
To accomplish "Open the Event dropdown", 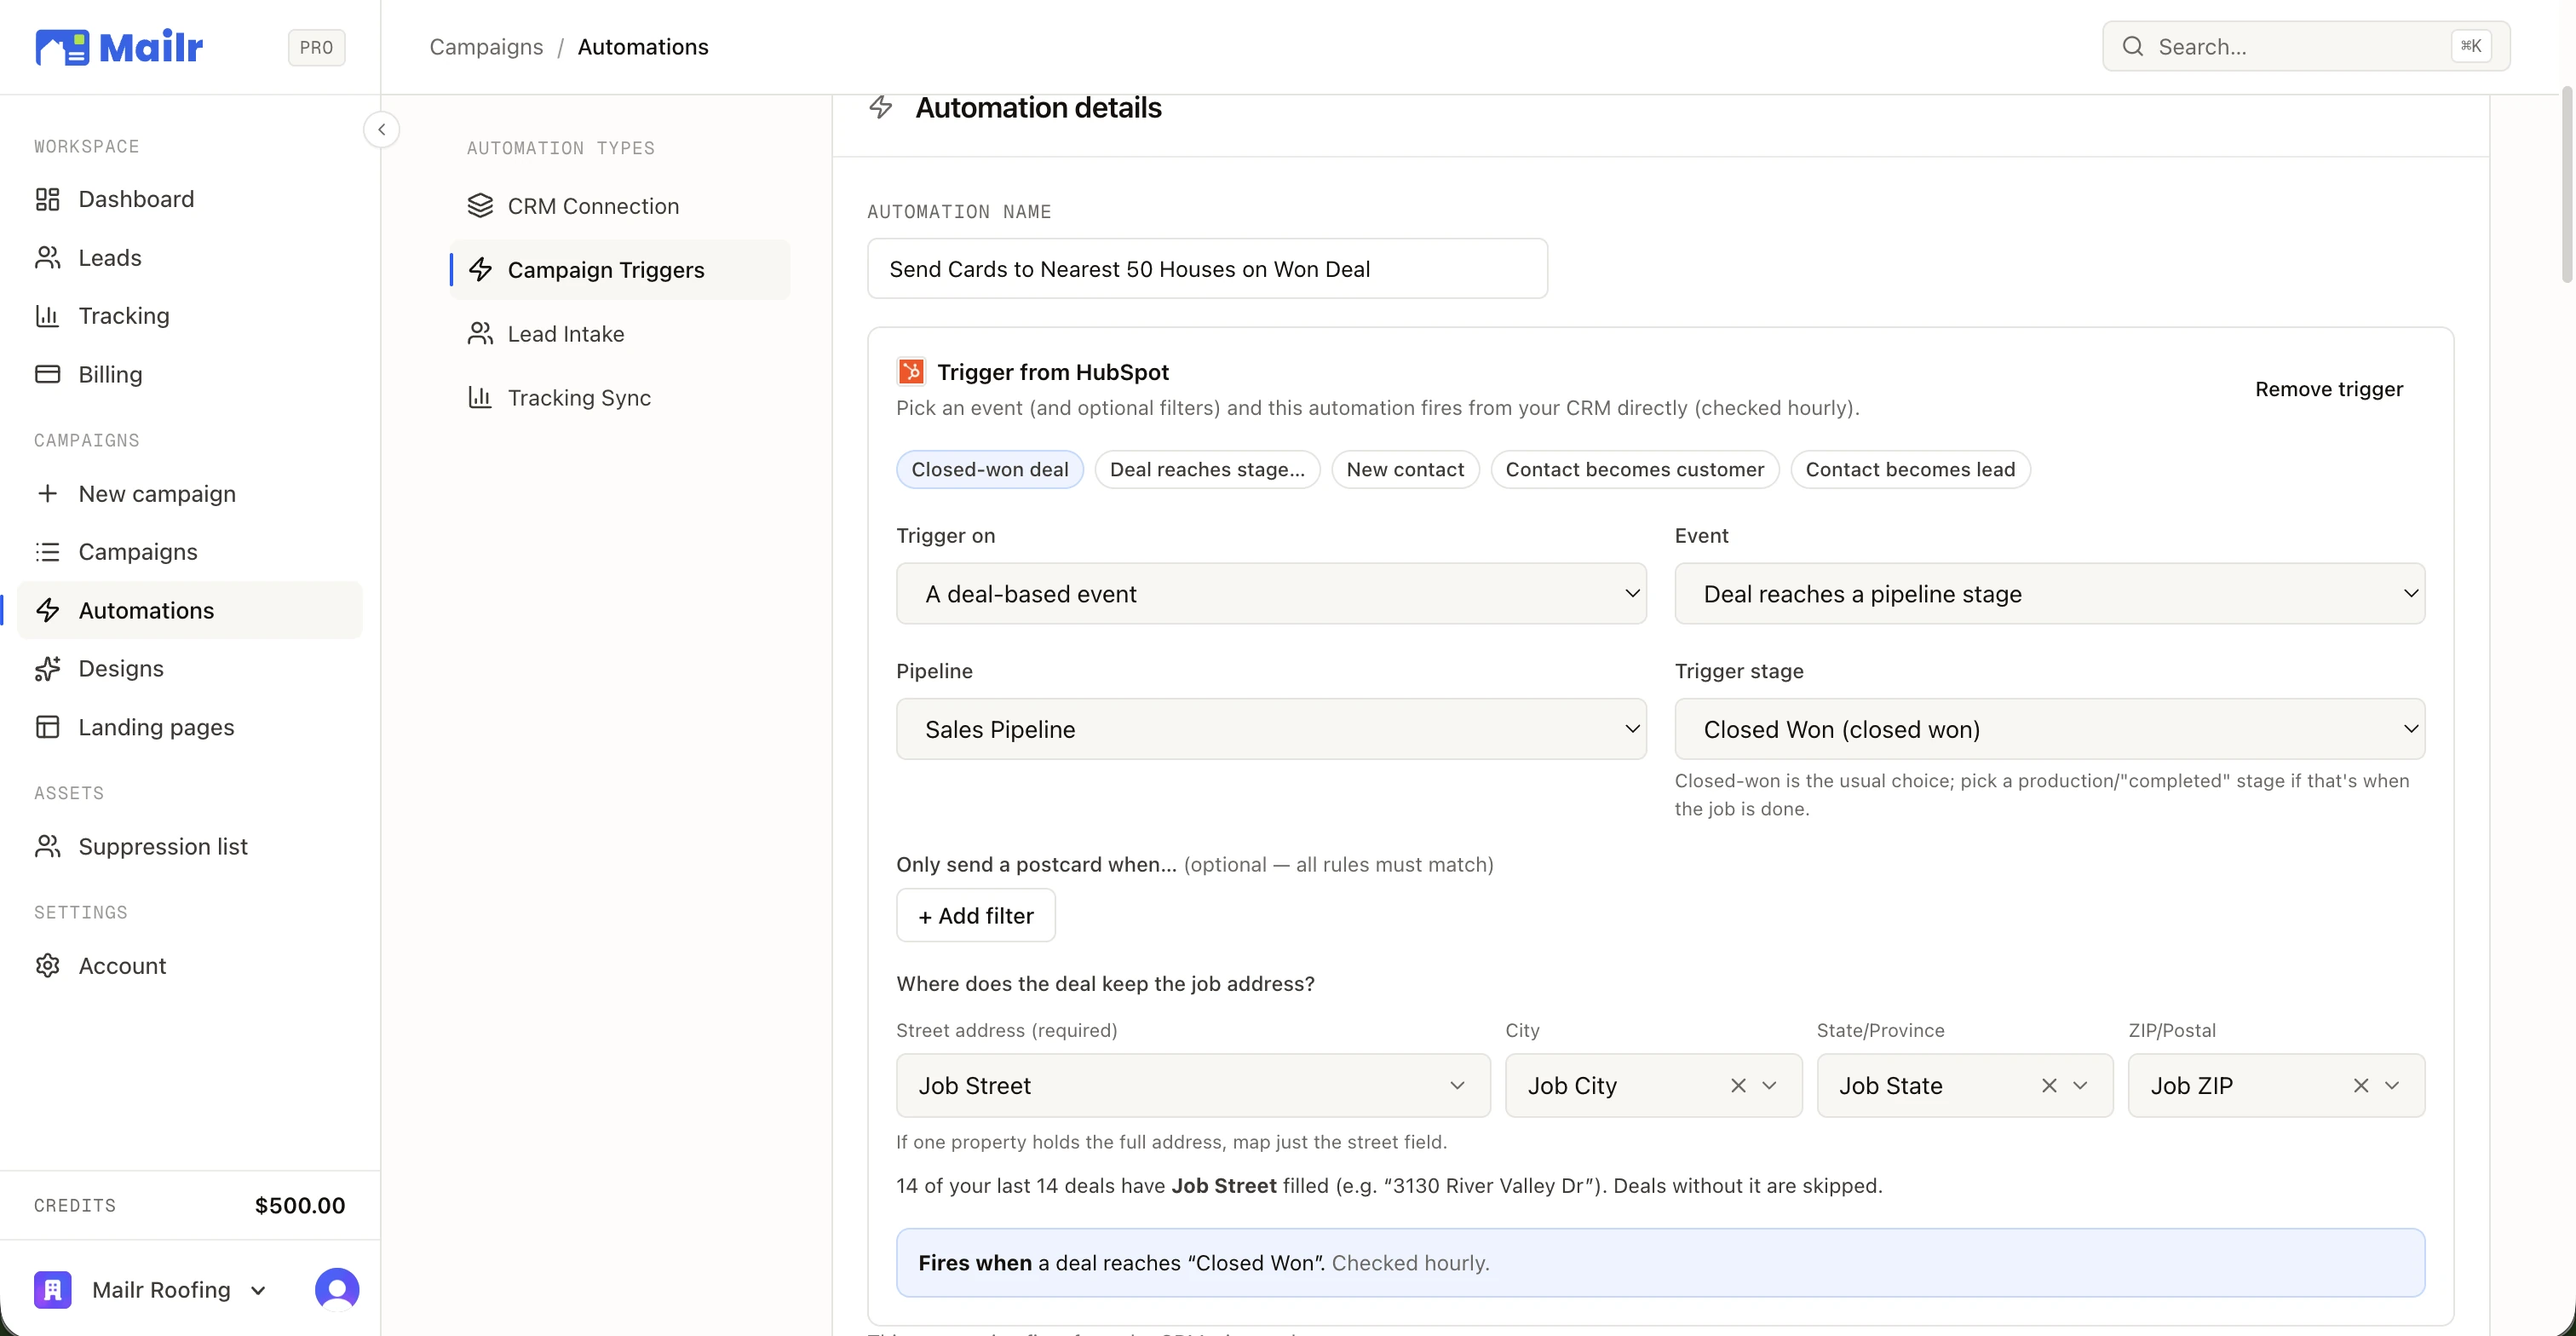I will coord(2049,594).
